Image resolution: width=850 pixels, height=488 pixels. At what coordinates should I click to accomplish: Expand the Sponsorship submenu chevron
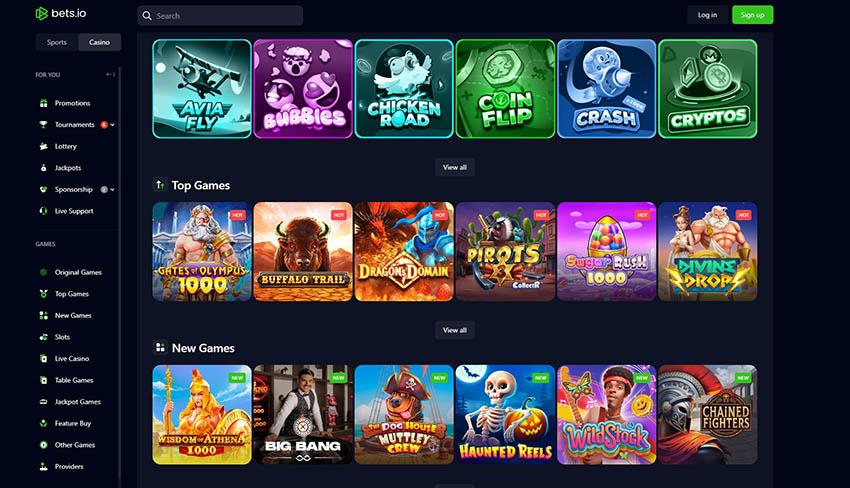[x=113, y=190]
